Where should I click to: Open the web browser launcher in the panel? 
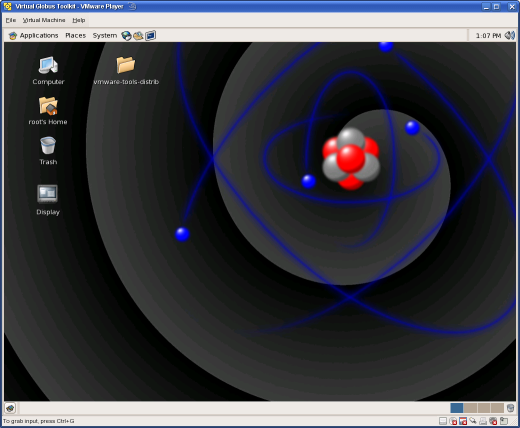(x=126, y=35)
